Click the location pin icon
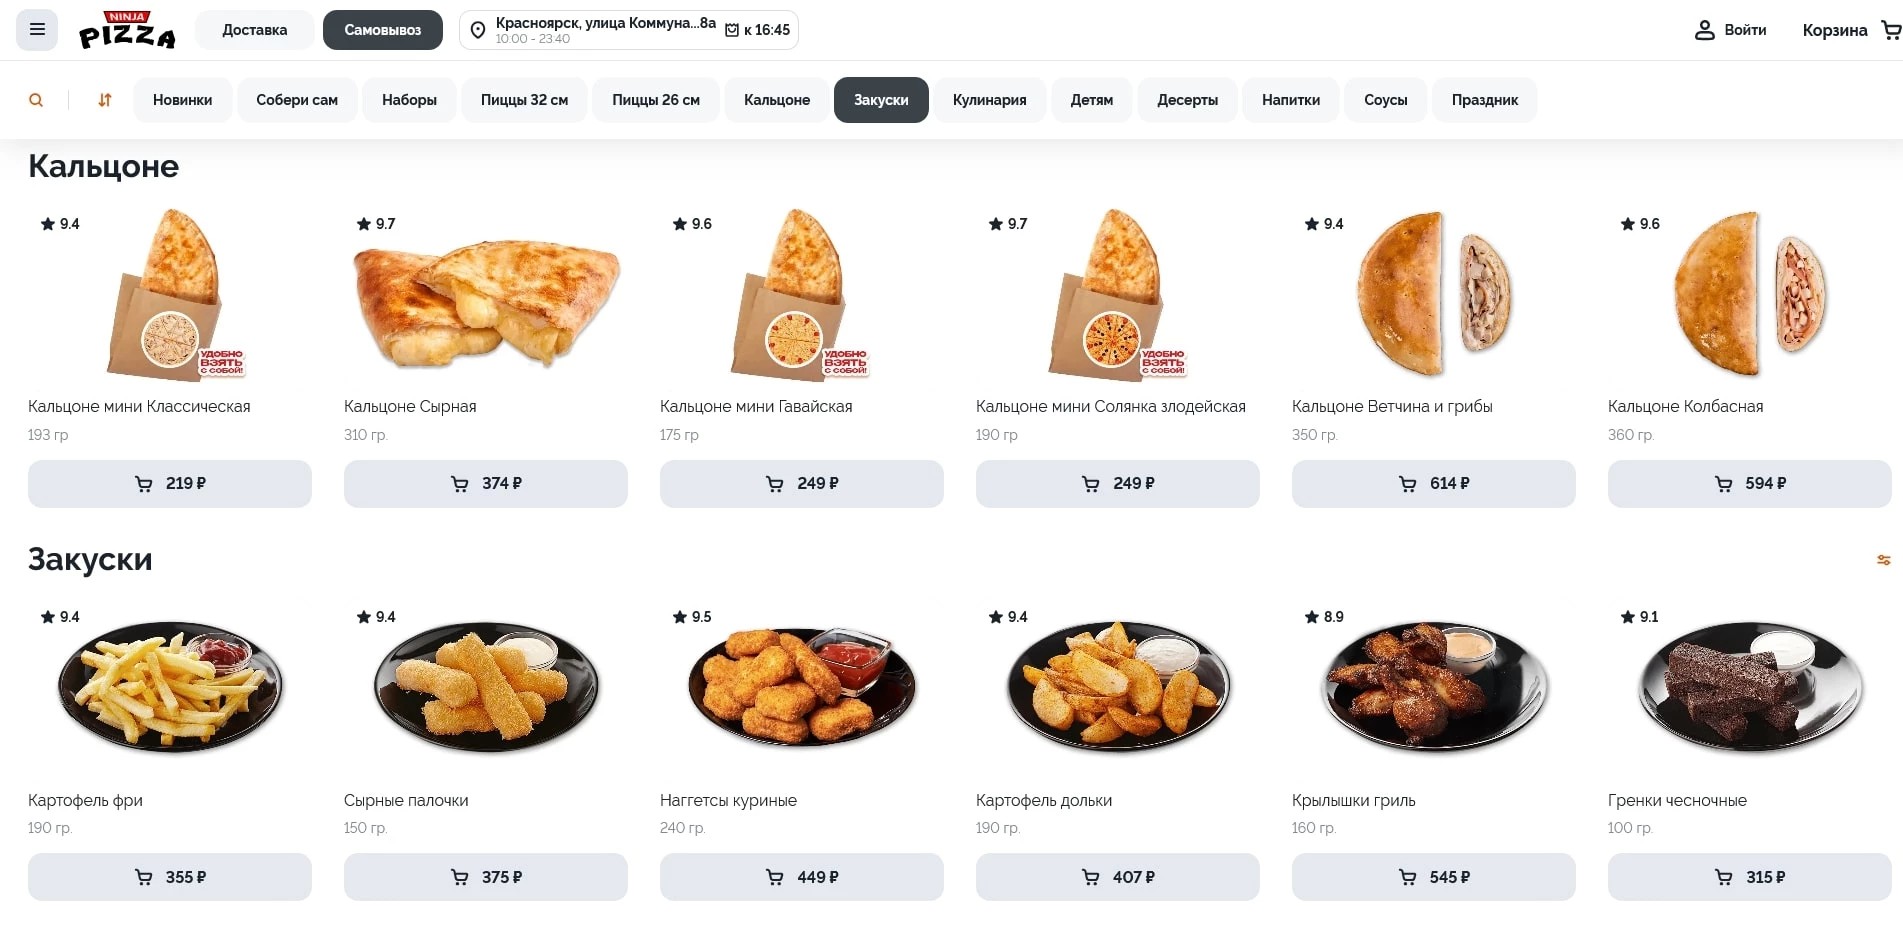This screenshot has width=1903, height=927. (478, 30)
